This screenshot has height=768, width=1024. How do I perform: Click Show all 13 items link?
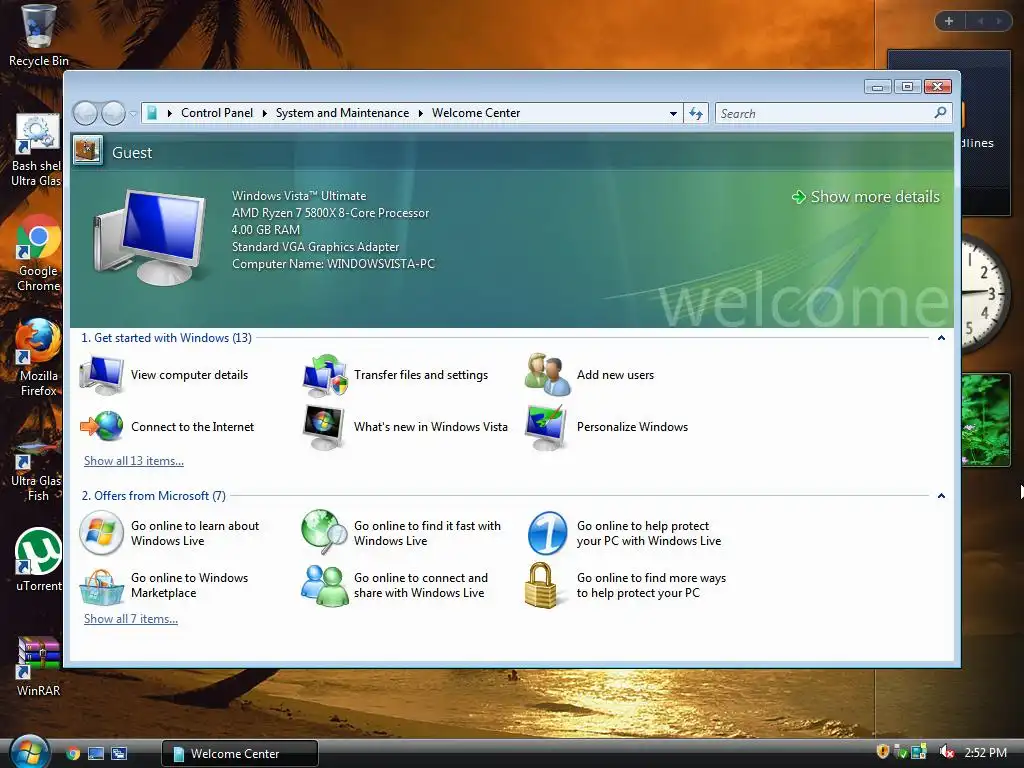click(134, 461)
